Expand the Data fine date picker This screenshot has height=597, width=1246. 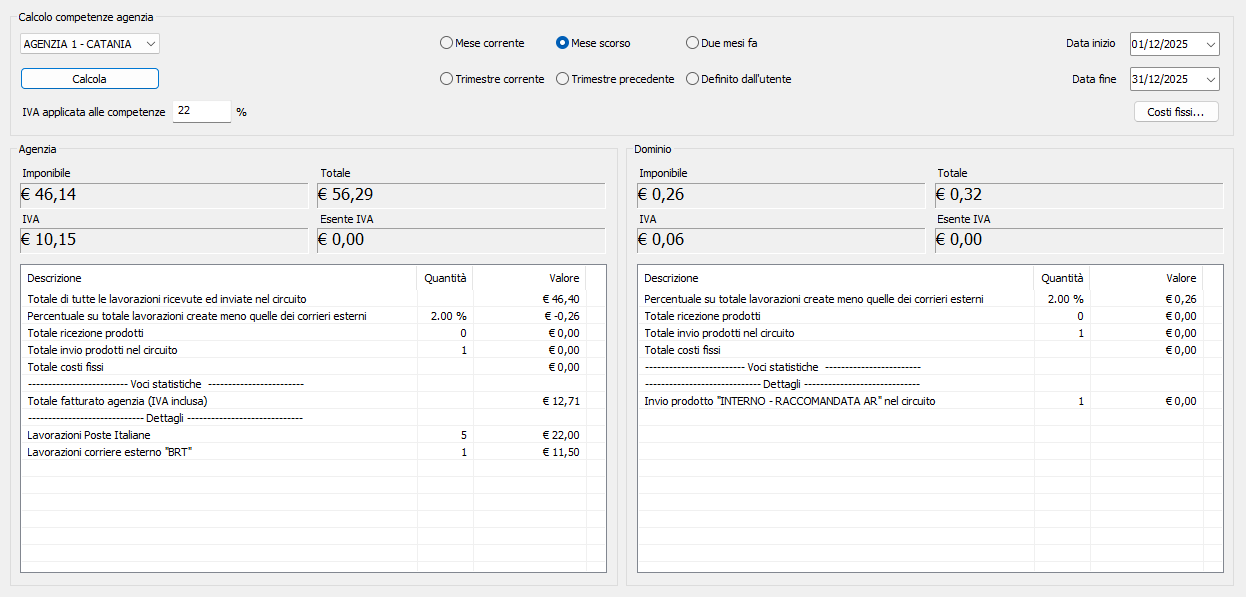coord(1212,79)
